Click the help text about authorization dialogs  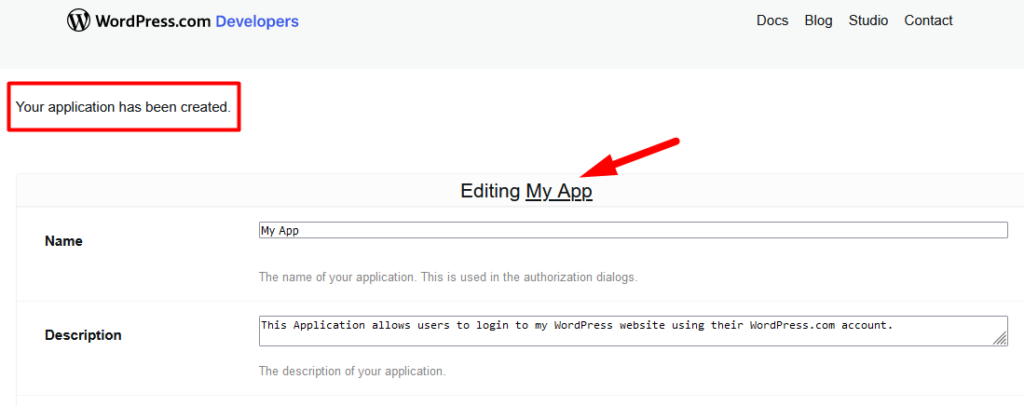(448, 277)
